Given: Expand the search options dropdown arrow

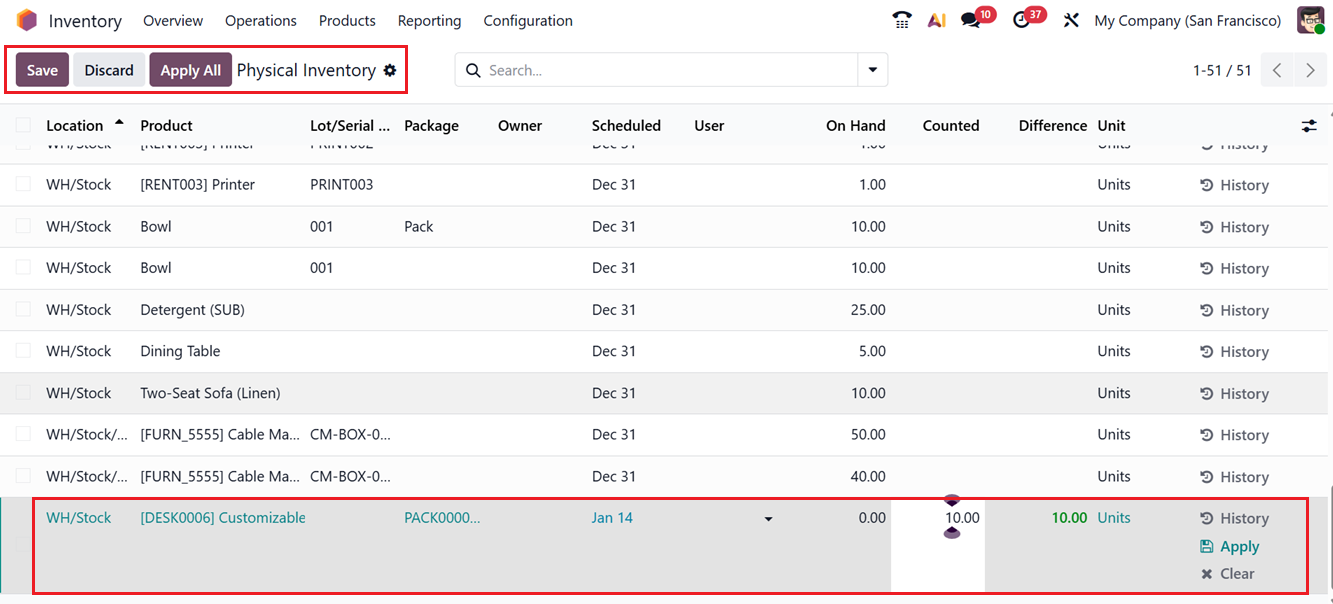Looking at the screenshot, I should click(873, 70).
